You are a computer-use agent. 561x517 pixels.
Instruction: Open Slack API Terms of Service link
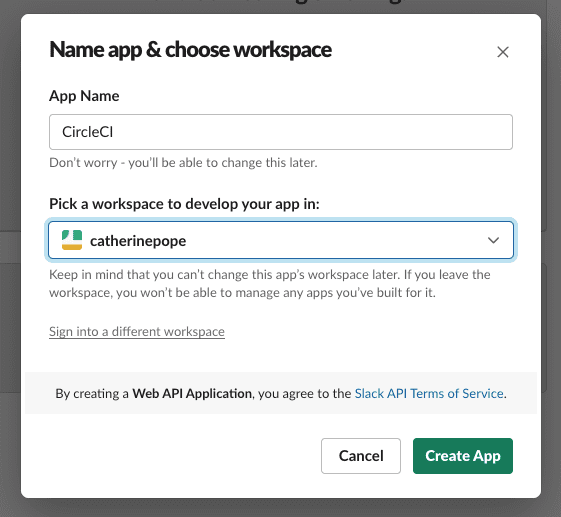[x=429, y=394]
